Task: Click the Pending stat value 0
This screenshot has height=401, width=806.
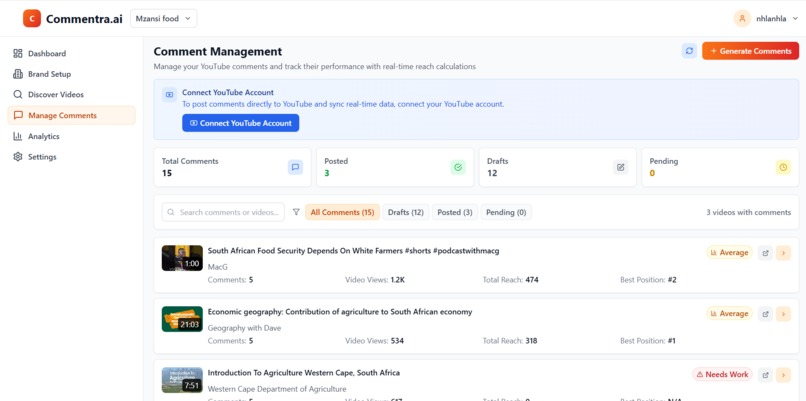Action: click(x=652, y=173)
